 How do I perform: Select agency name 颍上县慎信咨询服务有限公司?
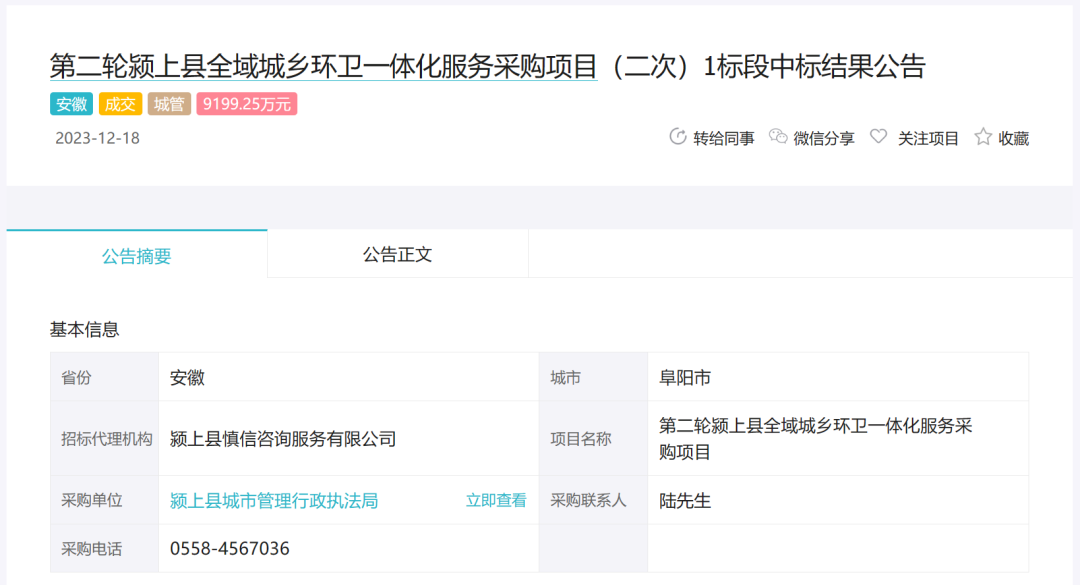click(282, 439)
